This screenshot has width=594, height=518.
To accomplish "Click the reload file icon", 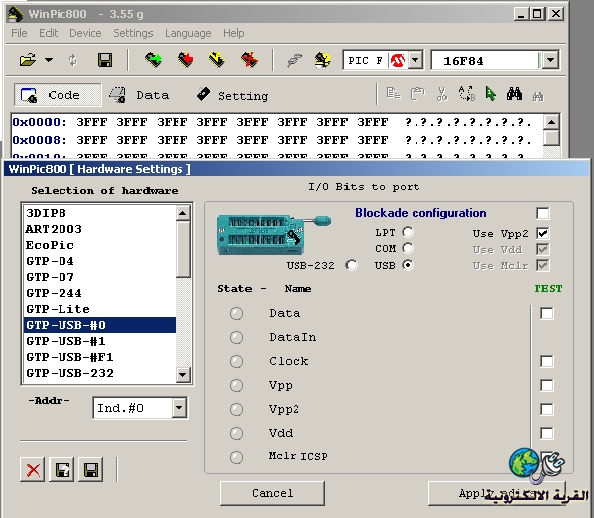I will (73, 60).
